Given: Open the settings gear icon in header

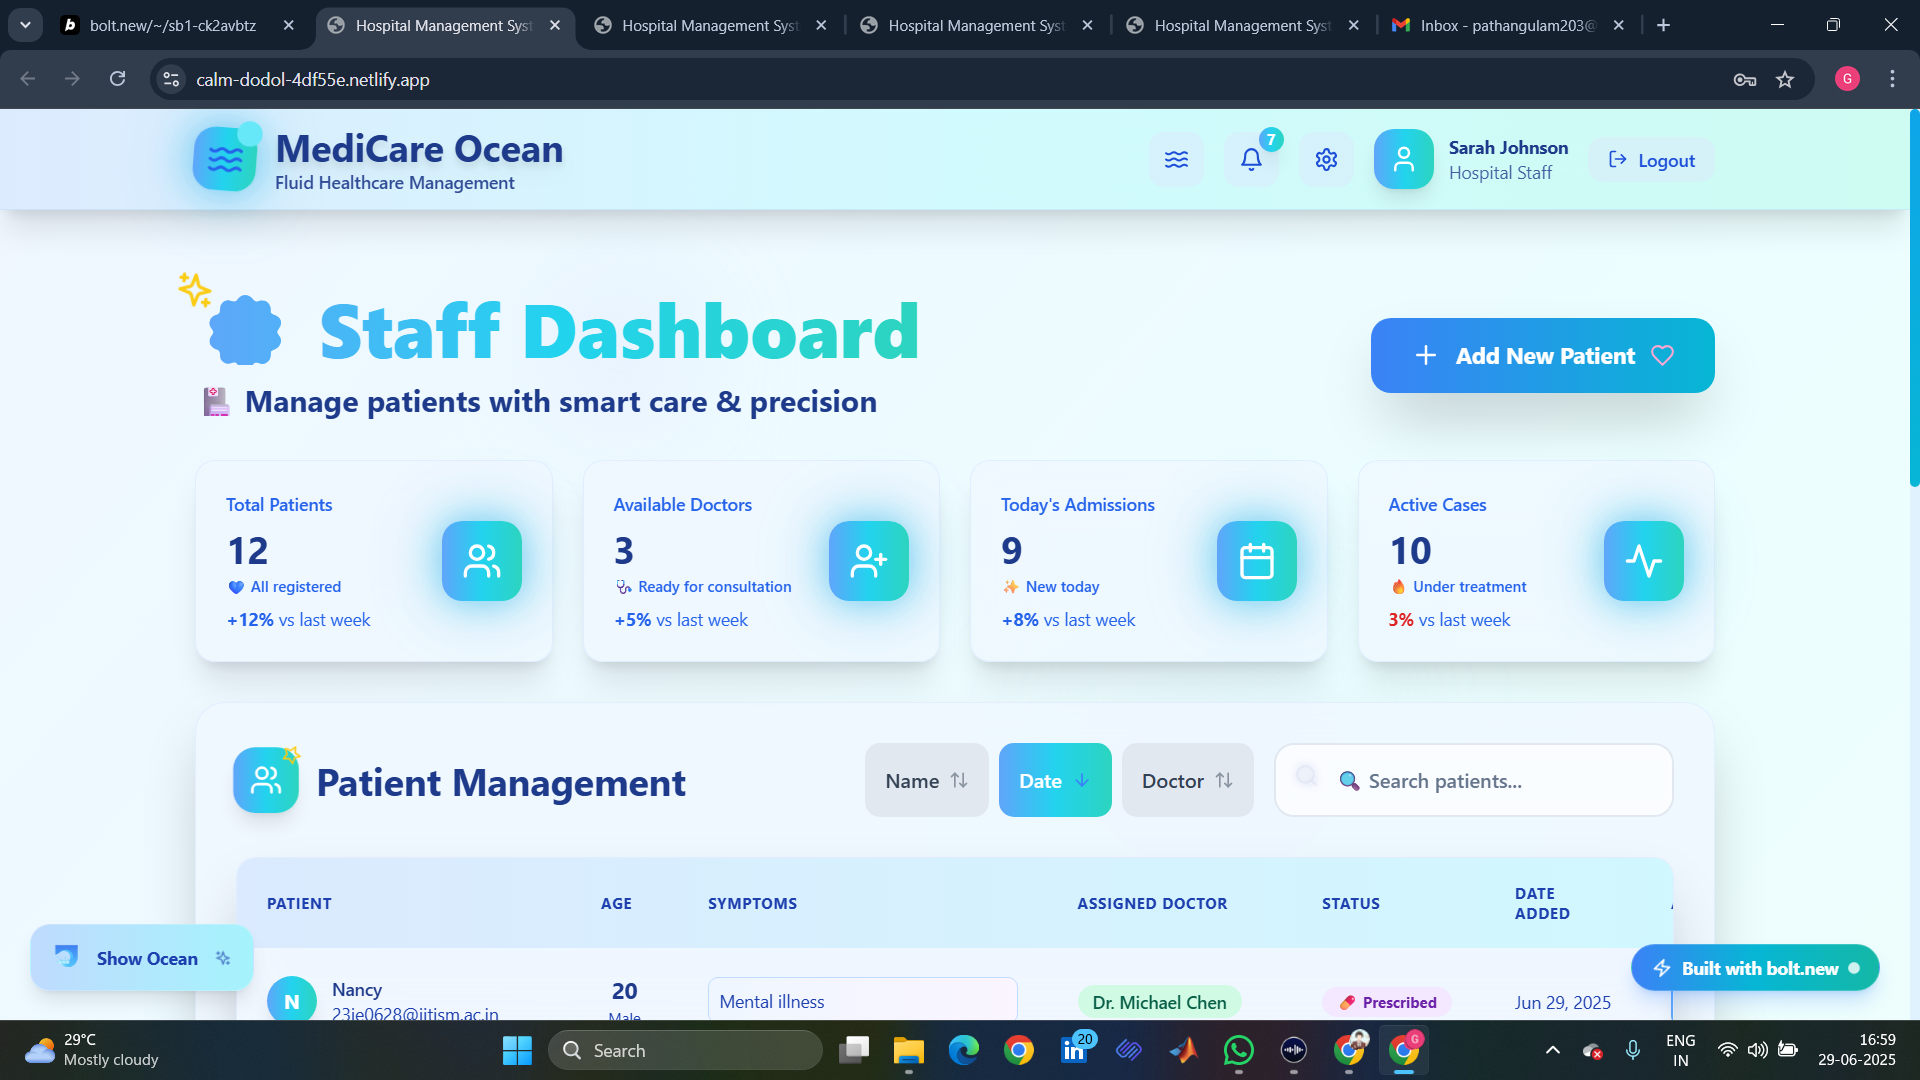Looking at the screenshot, I should click(1326, 160).
